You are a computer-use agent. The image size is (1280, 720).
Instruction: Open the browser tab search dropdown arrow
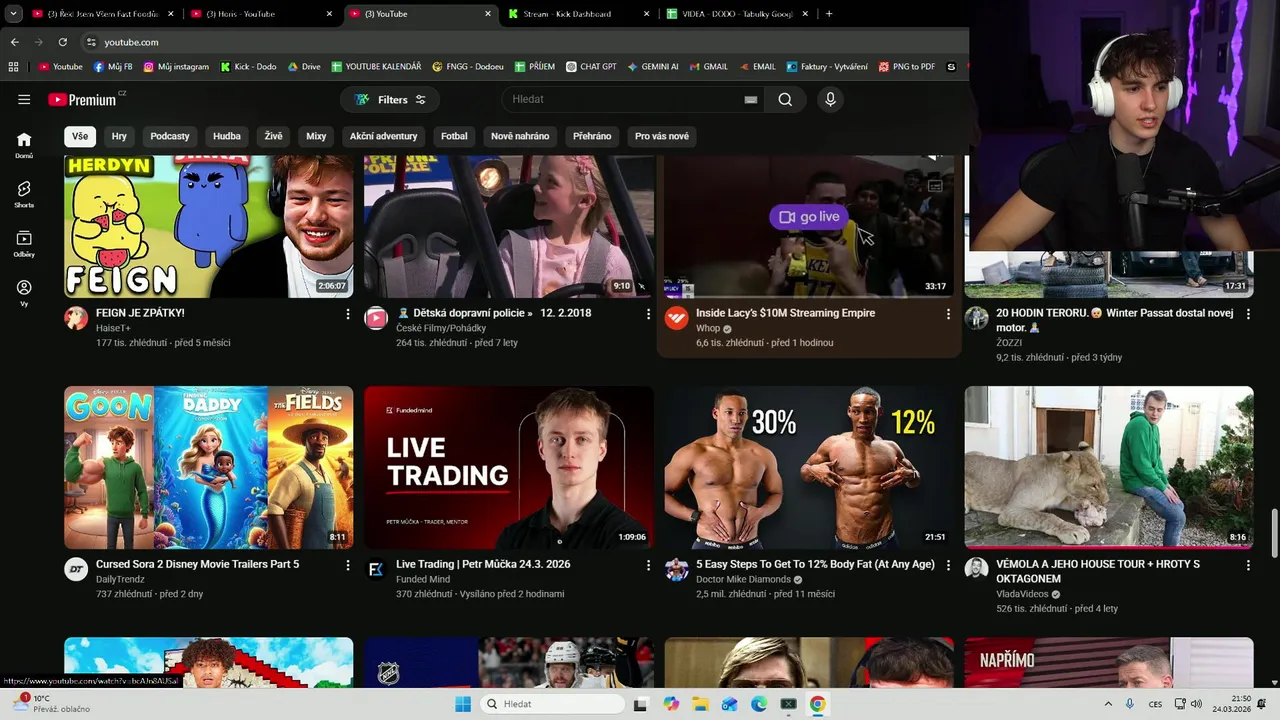(13, 14)
